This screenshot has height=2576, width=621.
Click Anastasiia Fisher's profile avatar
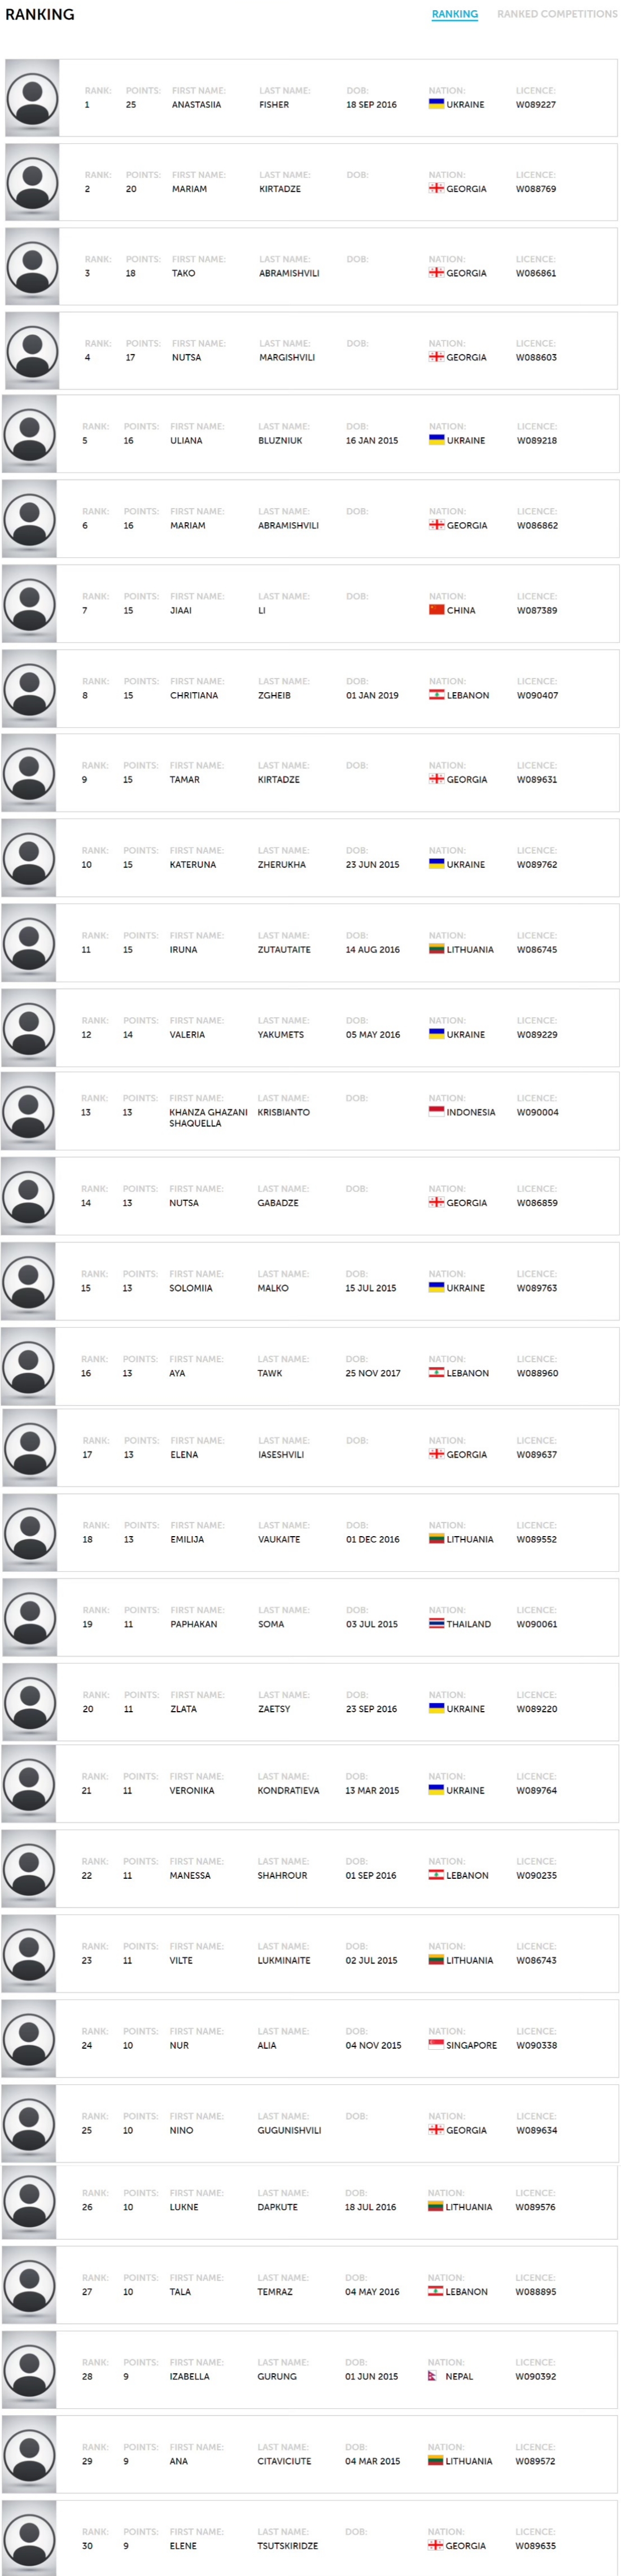click(x=32, y=98)
